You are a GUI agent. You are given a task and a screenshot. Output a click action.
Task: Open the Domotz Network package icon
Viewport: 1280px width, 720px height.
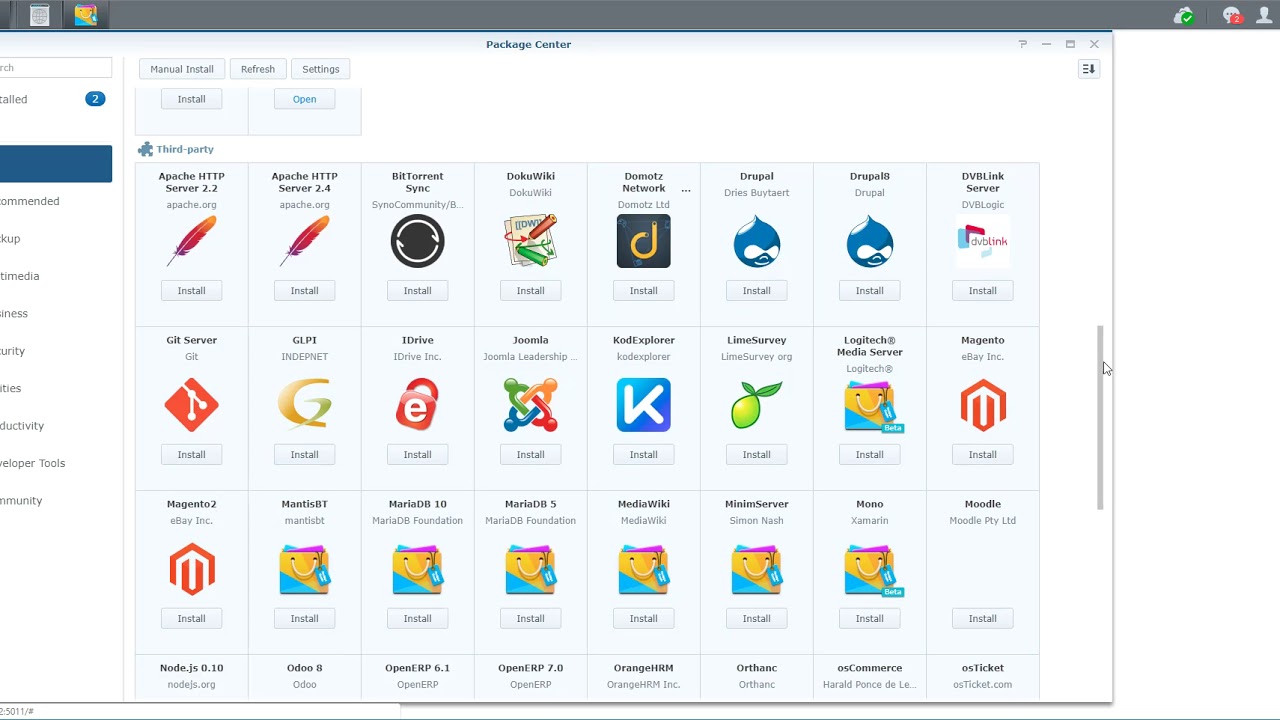tap(643, 241)
